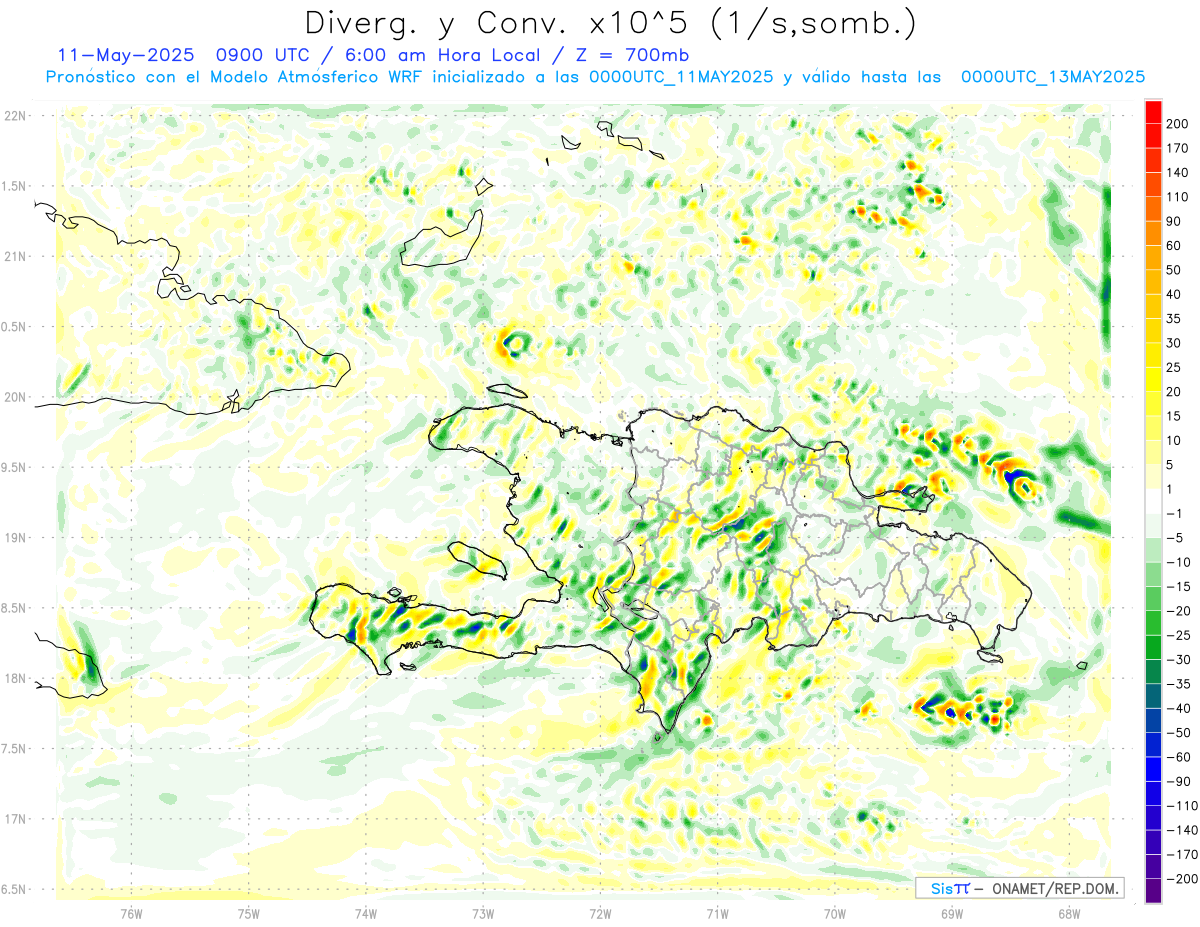
Task: Click the 73W longitude label
Action: [483, 913]
